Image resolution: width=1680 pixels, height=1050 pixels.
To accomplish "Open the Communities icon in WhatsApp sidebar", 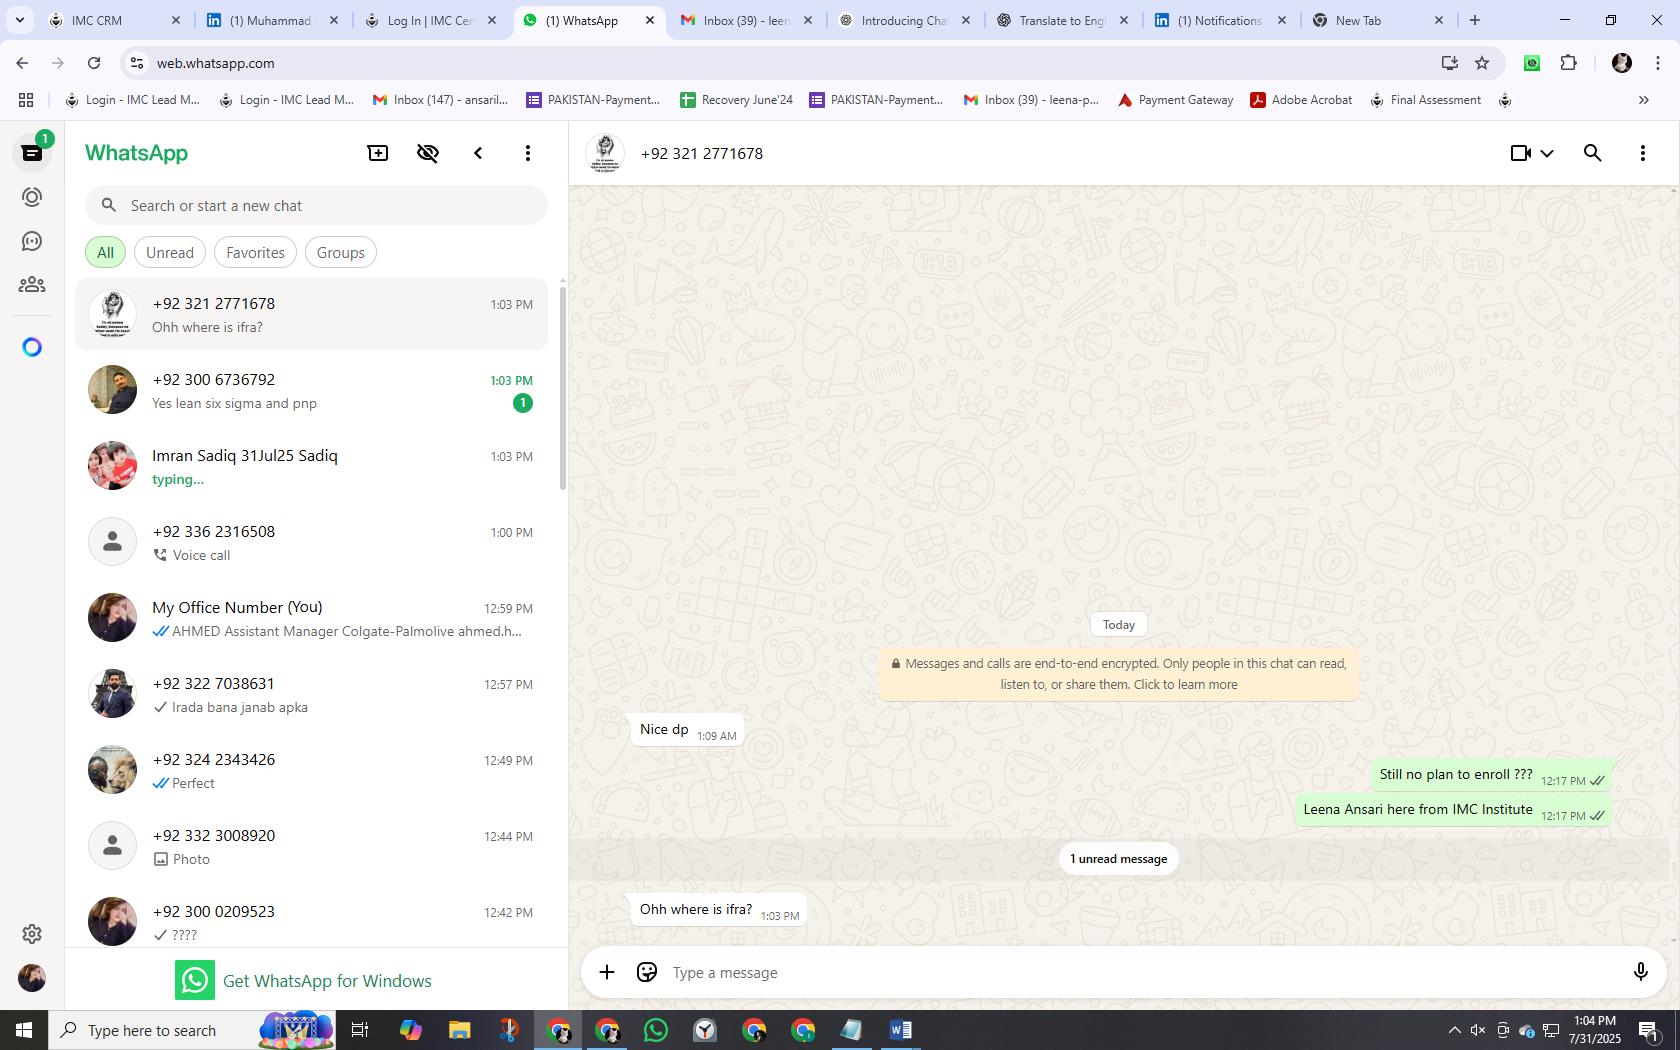I will click(x=32, y=285).
